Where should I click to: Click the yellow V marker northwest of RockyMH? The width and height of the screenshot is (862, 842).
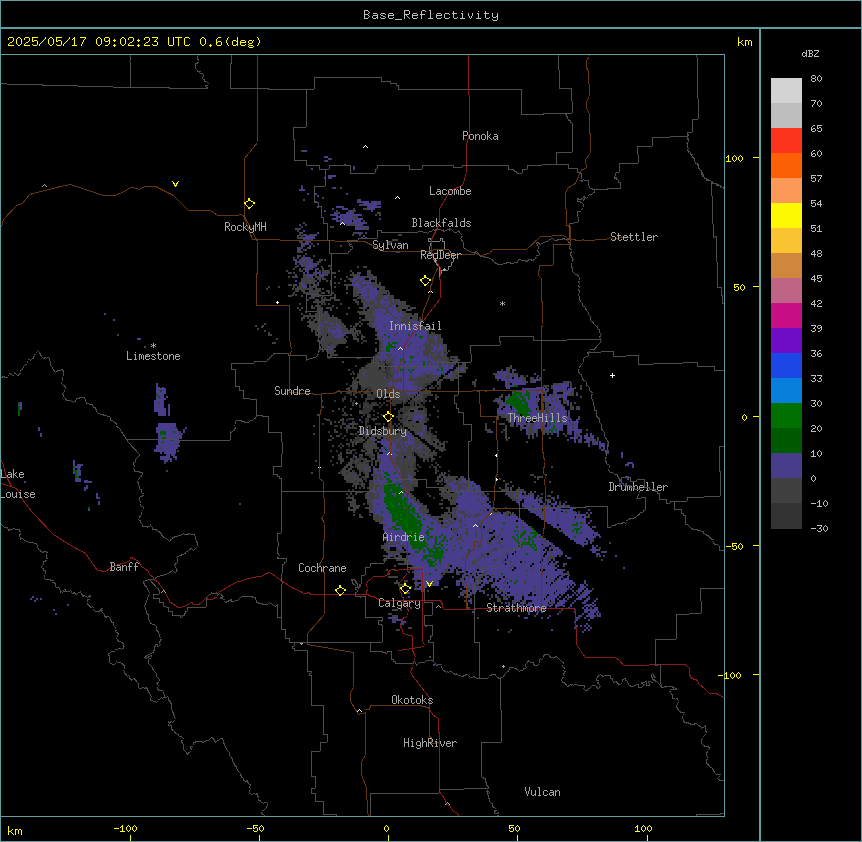(x=175, y=184)
